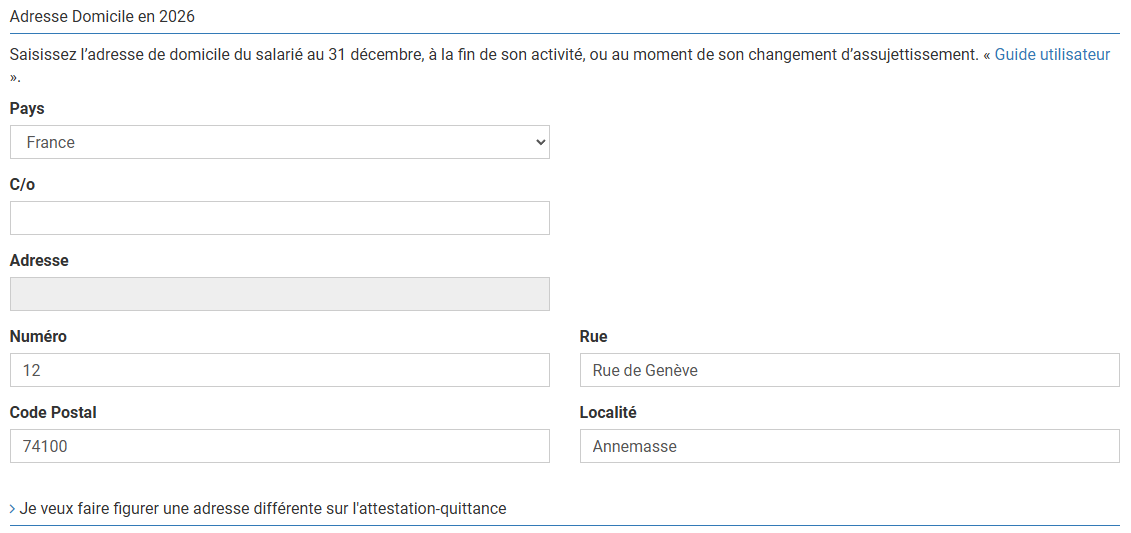Image resolution: width=1131 pixels, height=533 pixels.
Task: Click the Code Postal field showing 74100
Action: (279, 446)
